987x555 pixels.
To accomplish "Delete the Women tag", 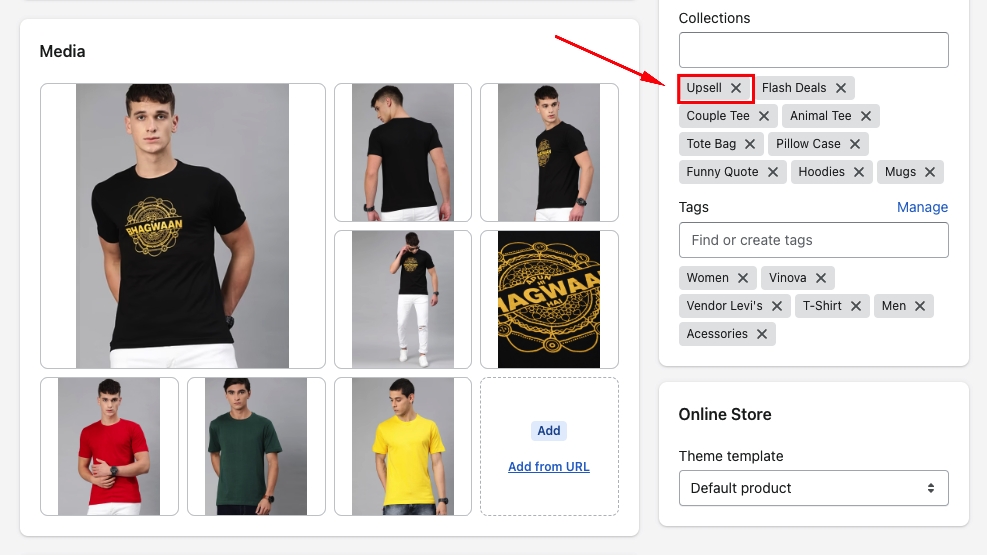I will [x=743, y=278].
